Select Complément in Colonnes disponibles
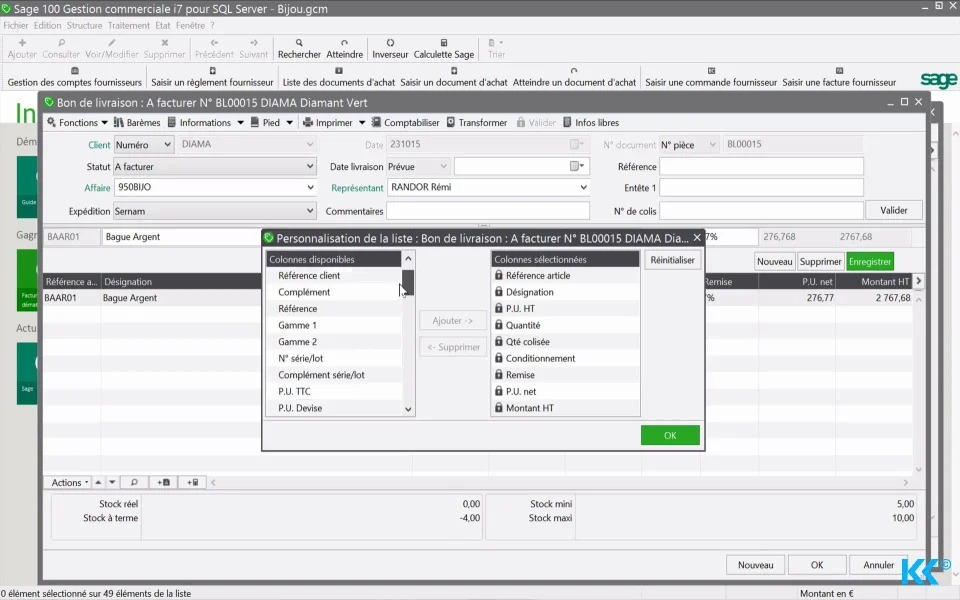960x600 pixels. tap(334, 292)
